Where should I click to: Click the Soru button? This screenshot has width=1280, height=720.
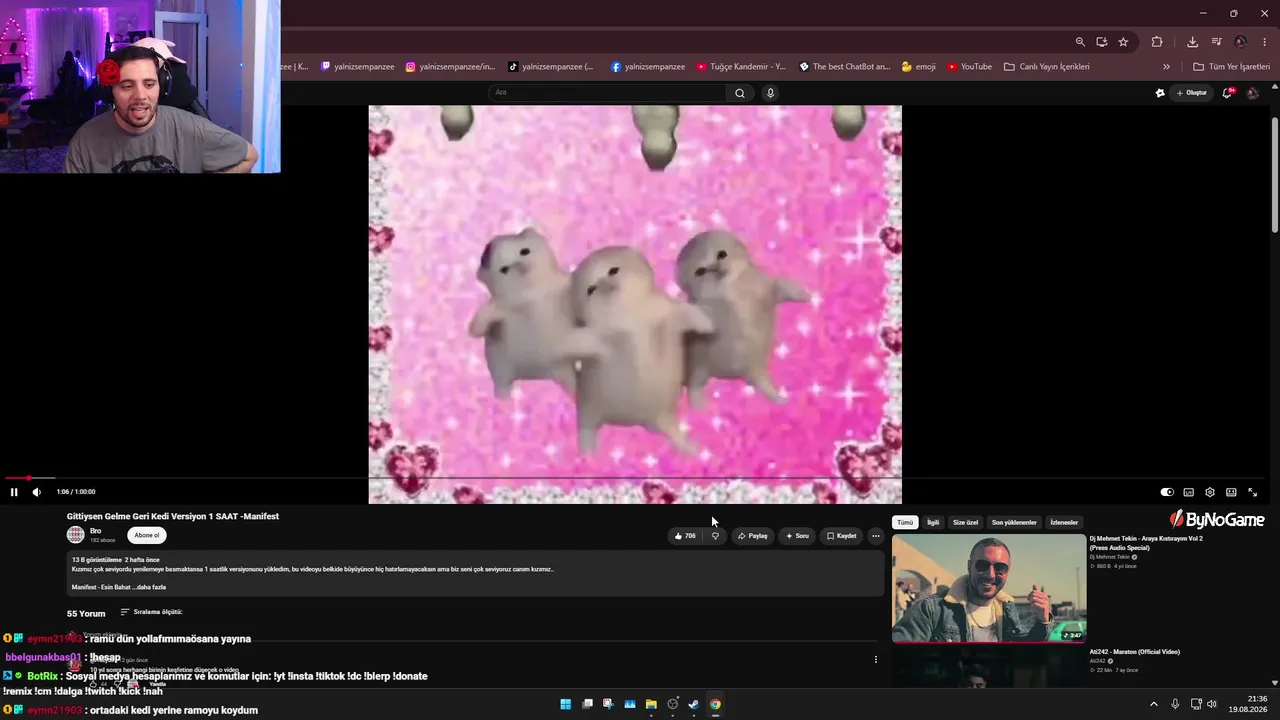point(797,536)
